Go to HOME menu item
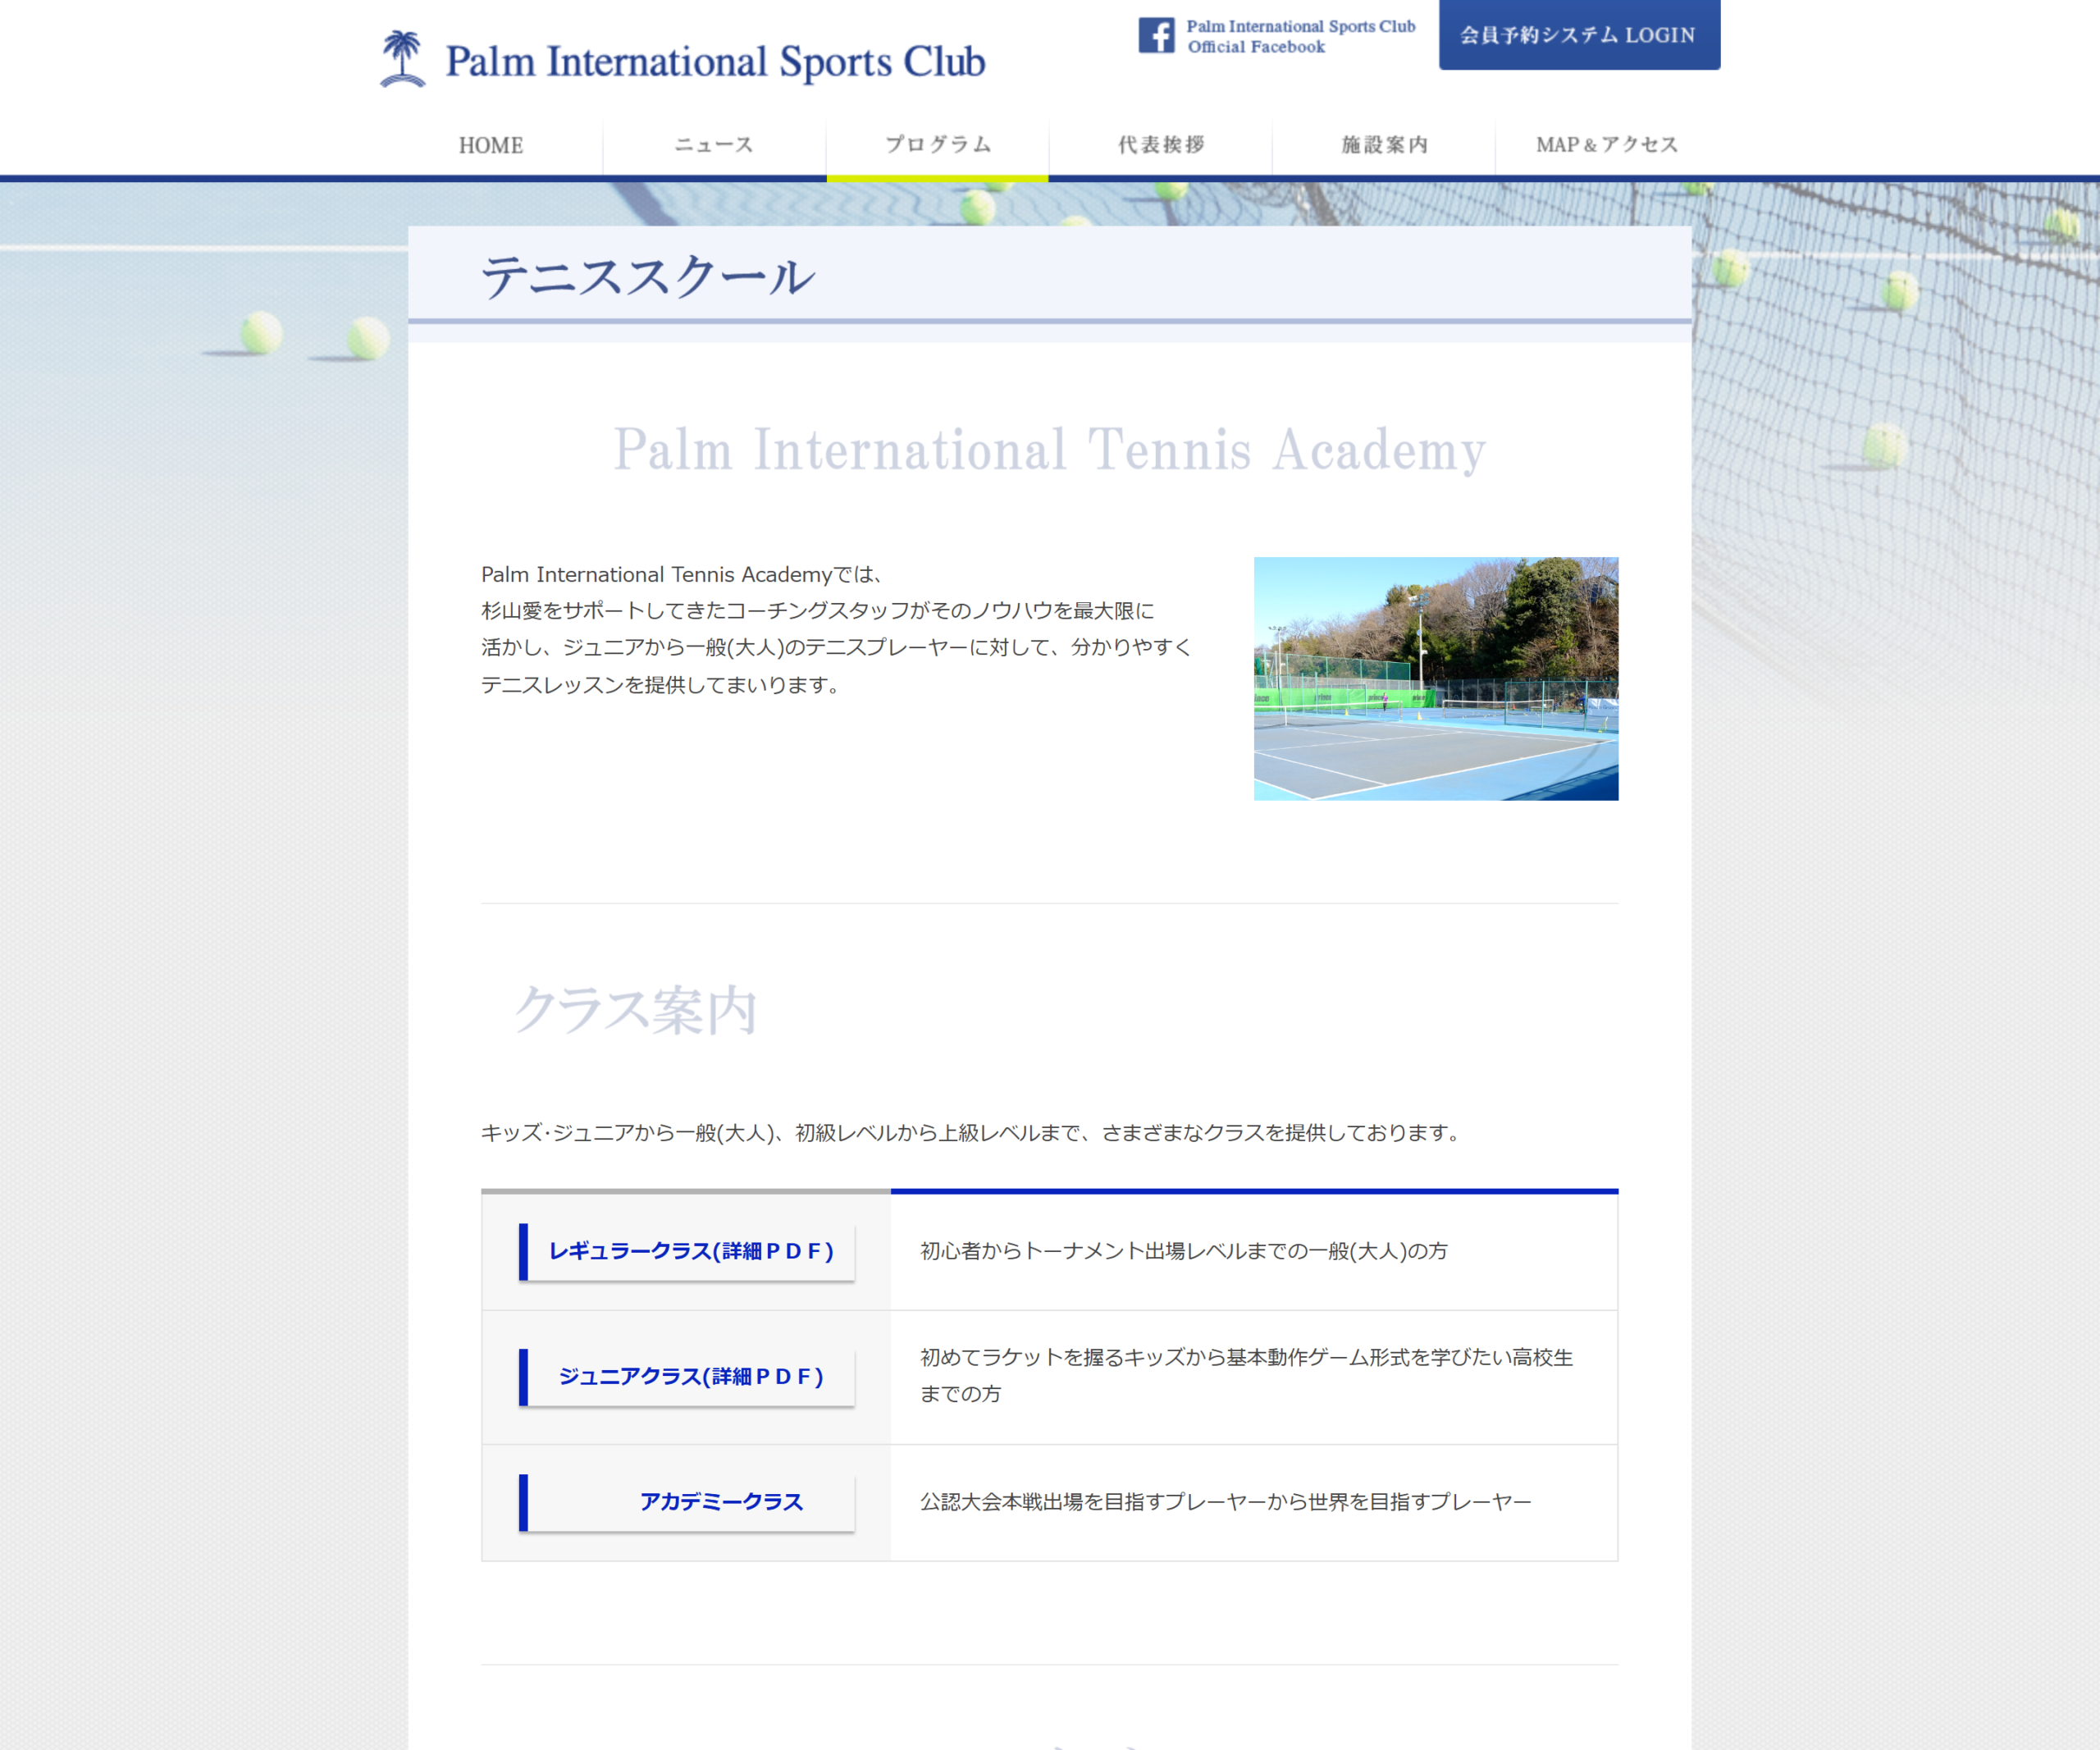Image resolution: width=2100 pixels, height=1750 pixels. tap(491, 145)
